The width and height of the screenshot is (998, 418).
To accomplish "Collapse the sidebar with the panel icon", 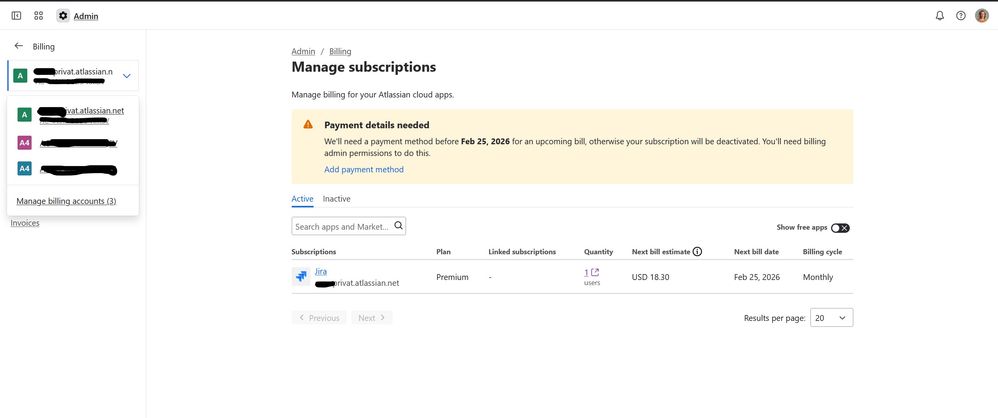I will pos(17,16).
